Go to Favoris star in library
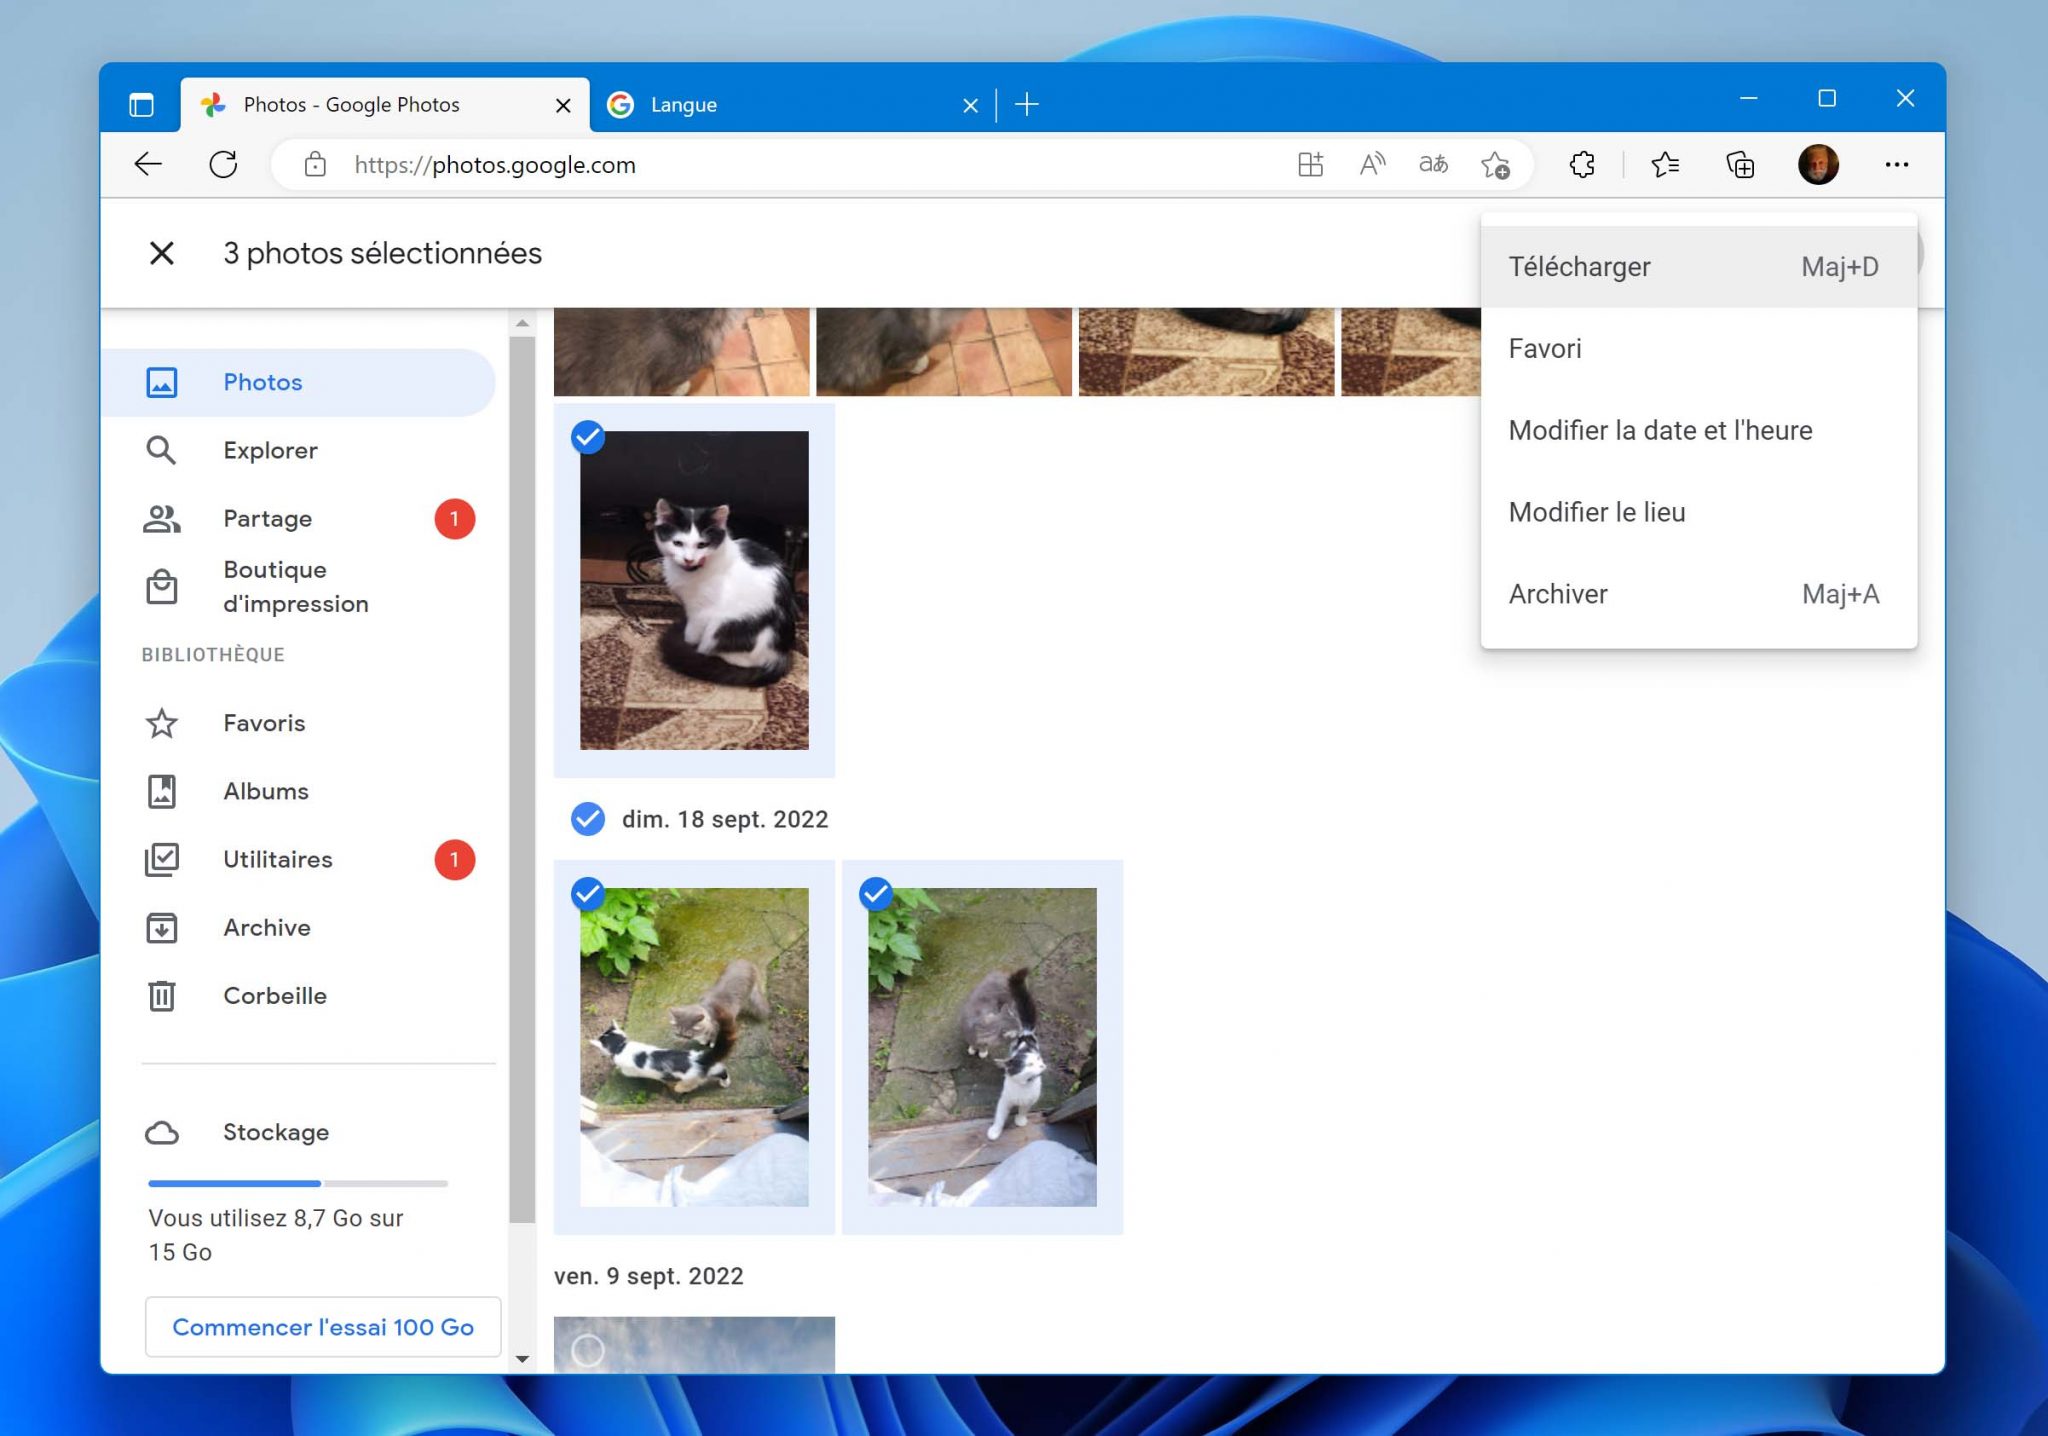The image size is (2048, 1436). coord(263,723)
